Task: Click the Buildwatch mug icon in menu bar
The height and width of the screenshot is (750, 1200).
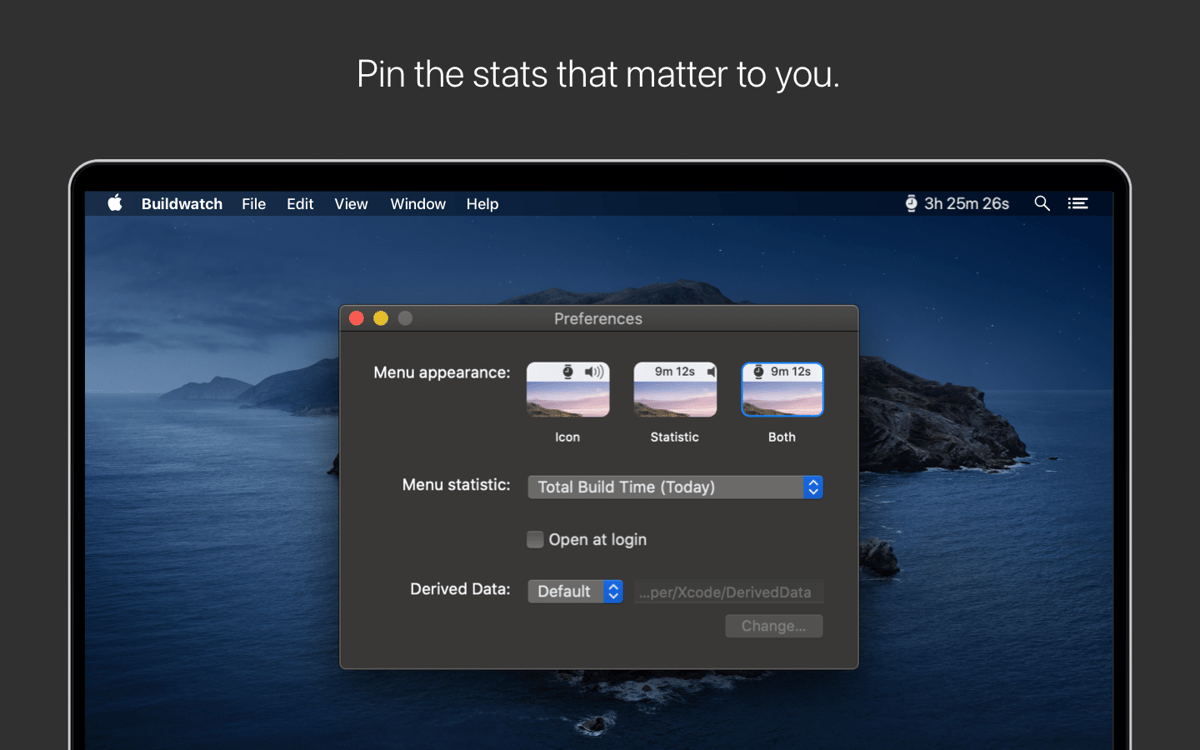Action: tap(910, 203)
